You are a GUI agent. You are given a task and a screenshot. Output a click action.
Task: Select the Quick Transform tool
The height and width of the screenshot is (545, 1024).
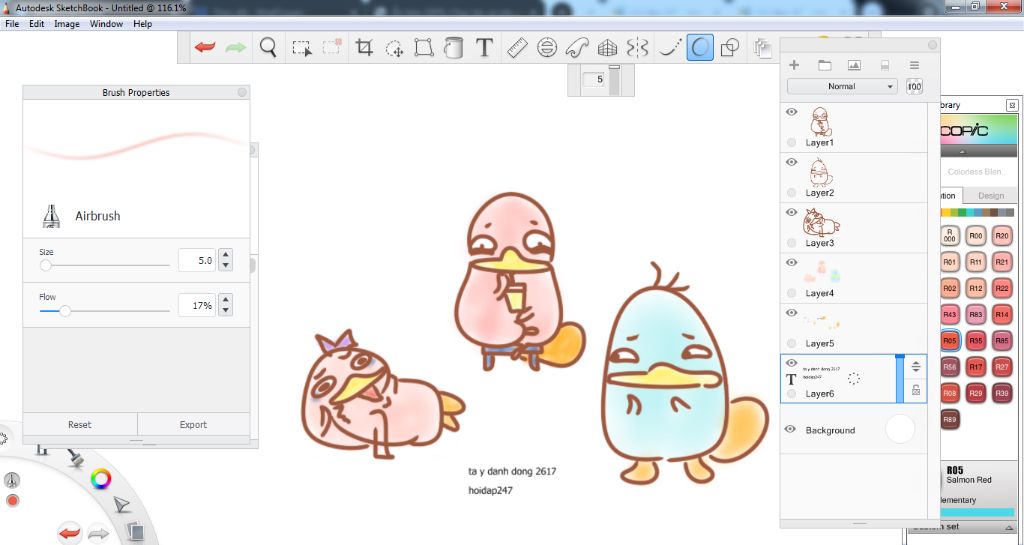point(394,48)
